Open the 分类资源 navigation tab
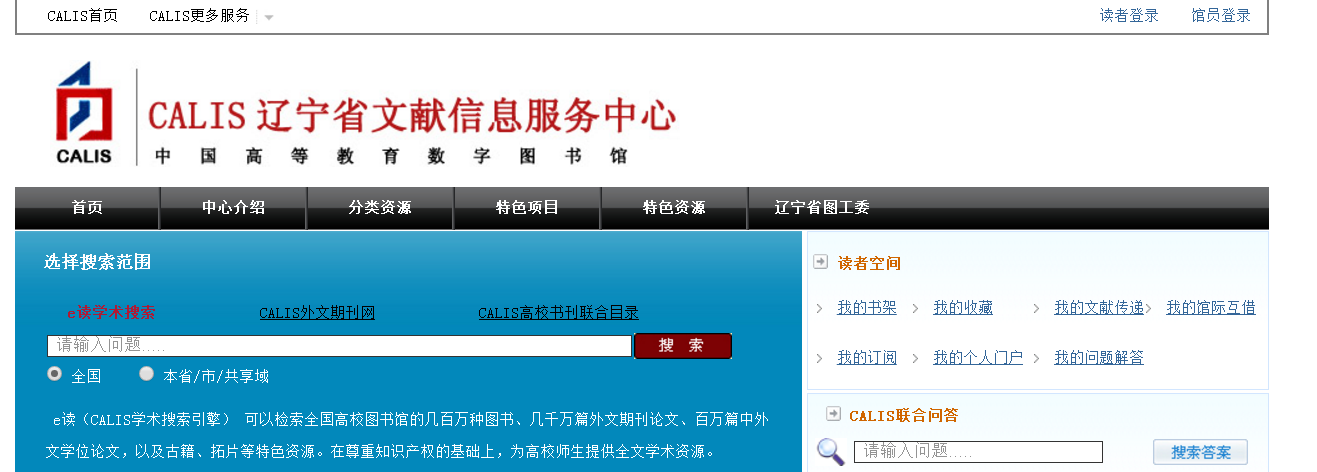The image size is (1317, 472). click(380, 208)
